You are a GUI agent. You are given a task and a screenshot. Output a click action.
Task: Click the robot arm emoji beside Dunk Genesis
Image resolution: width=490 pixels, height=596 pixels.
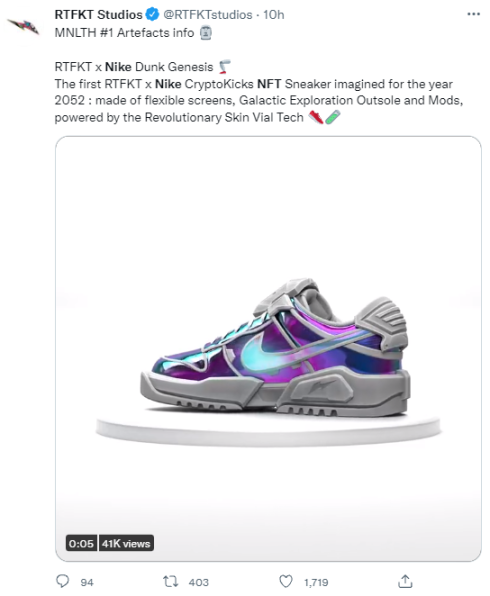click(224, 67)
